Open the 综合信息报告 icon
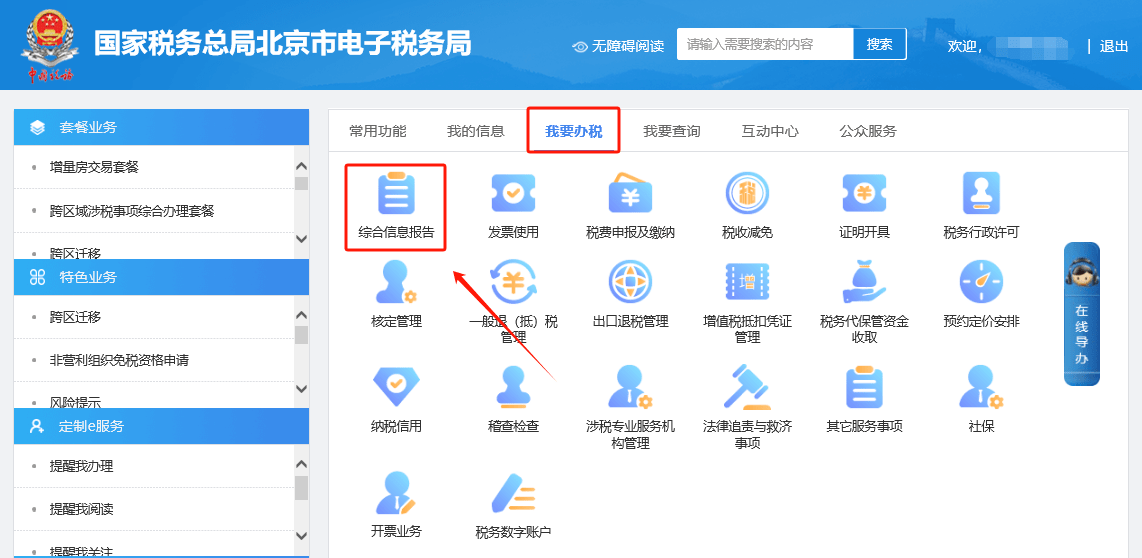1142x558 pixels. 396,196
